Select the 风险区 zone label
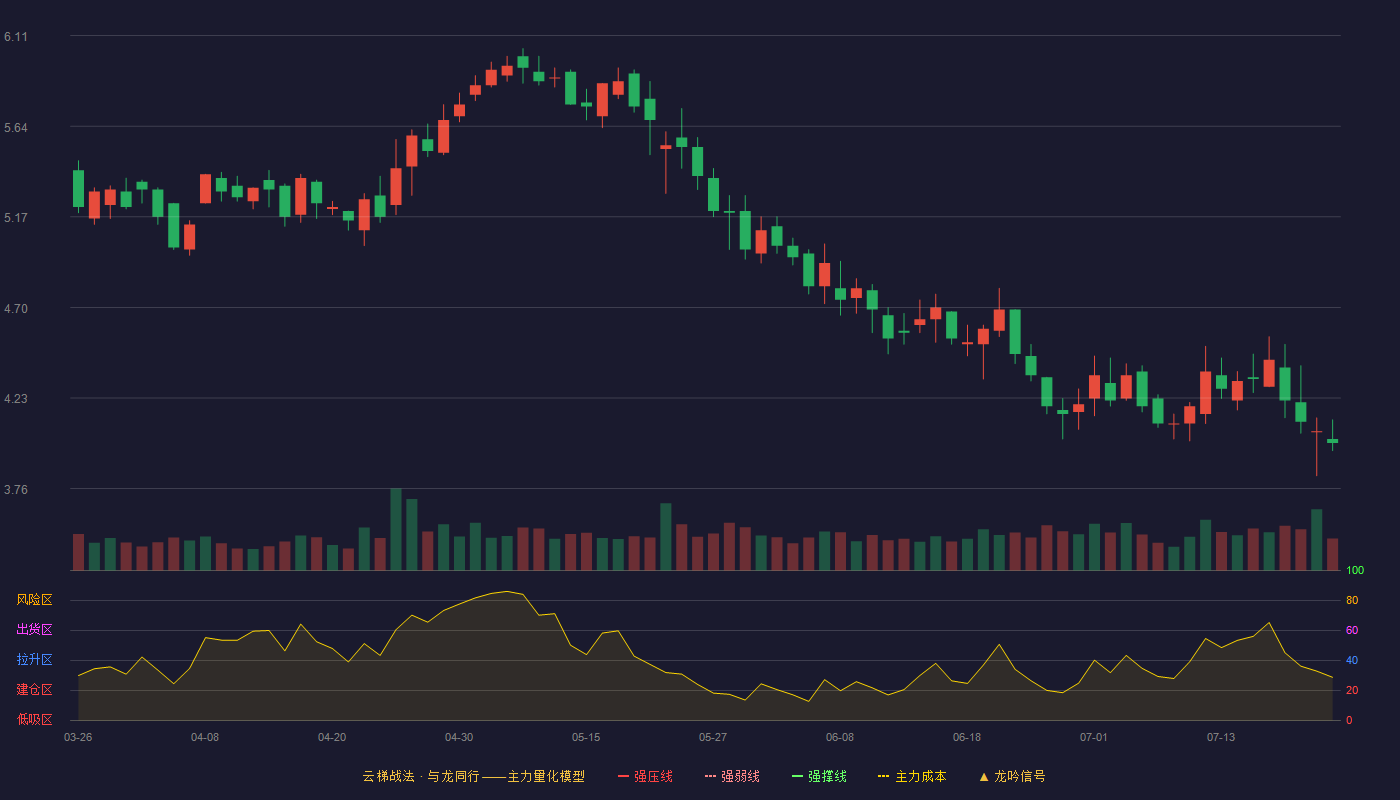Image resolution: width=1400 pixels, height=800 pixels. click(x=34, y=600)
